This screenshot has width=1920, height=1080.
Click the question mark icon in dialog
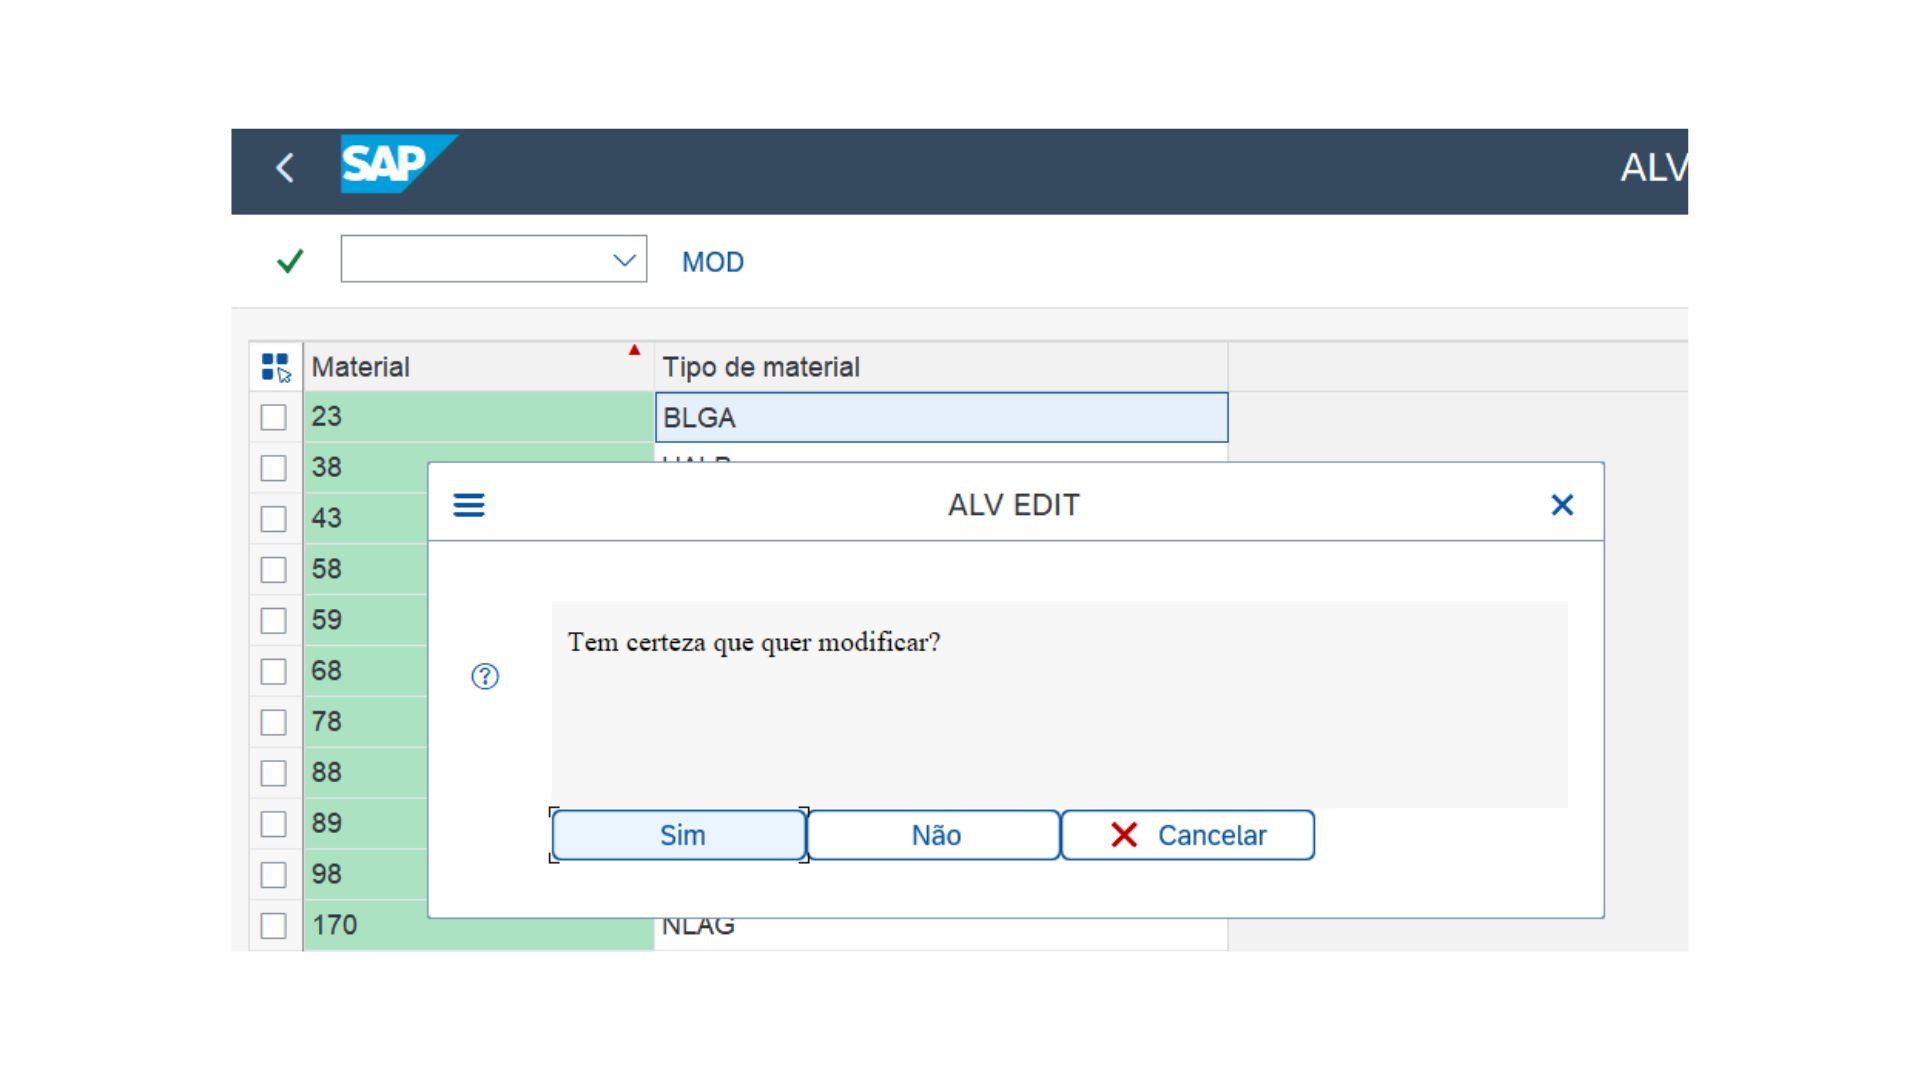click(x=485, y=677)
